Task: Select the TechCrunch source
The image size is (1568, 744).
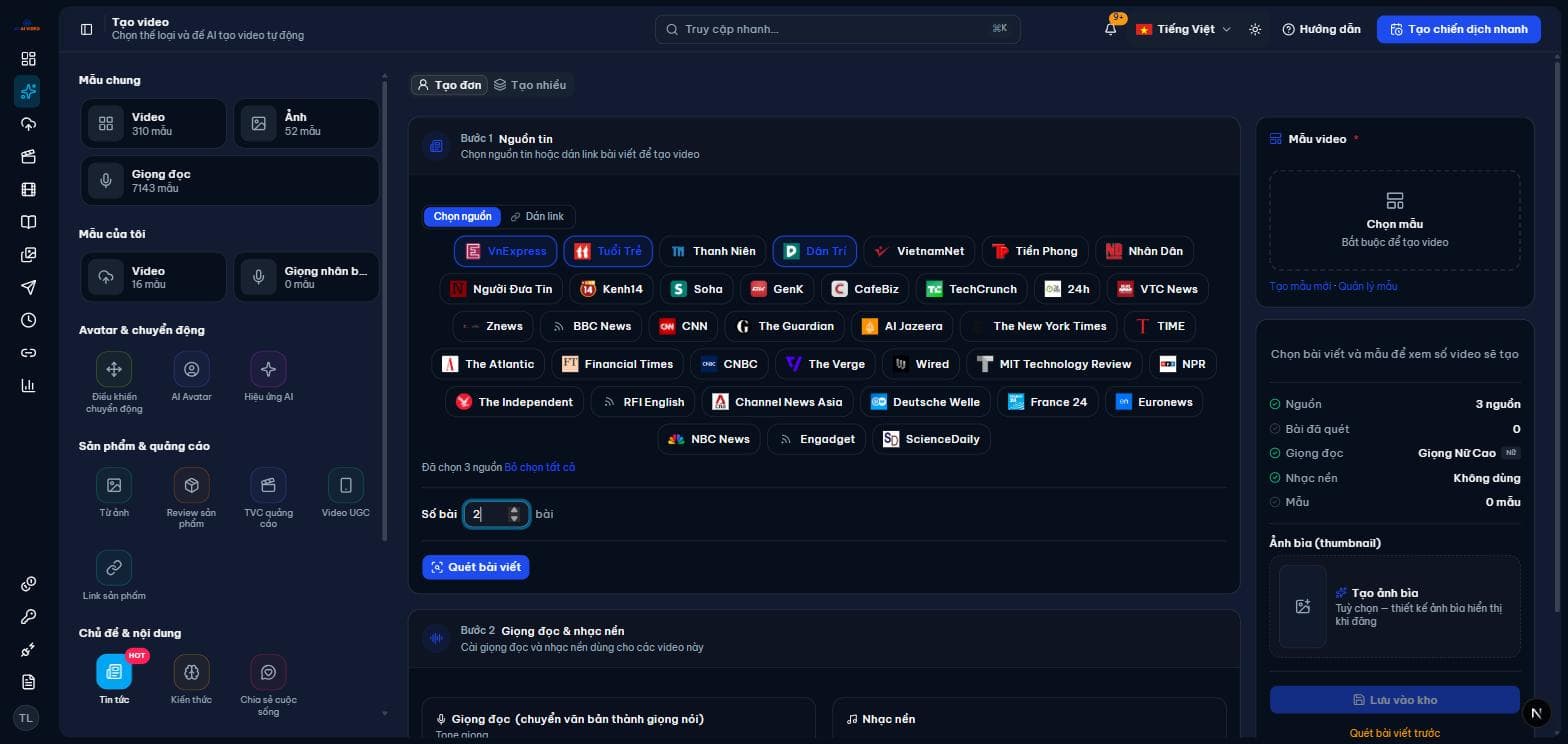Action: coord(971,289)
